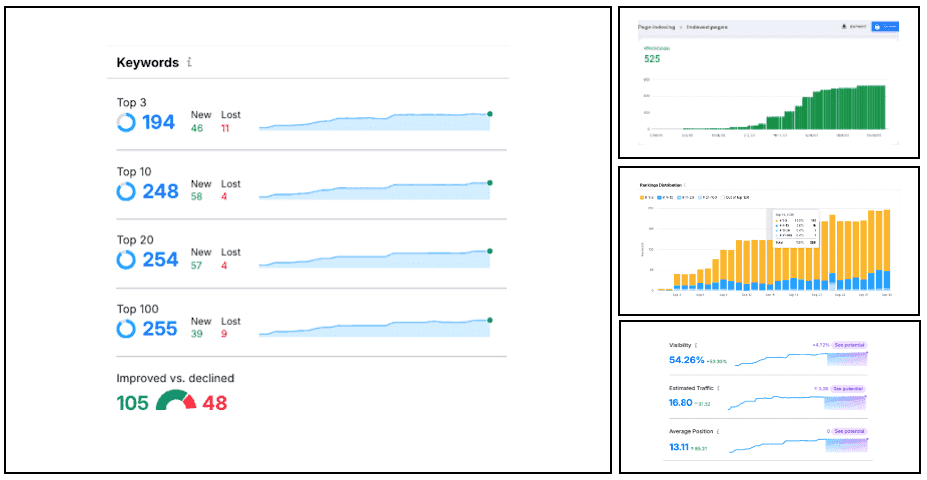
Task: Click the Top 100 Lost value 9
Action: [224, 334]
